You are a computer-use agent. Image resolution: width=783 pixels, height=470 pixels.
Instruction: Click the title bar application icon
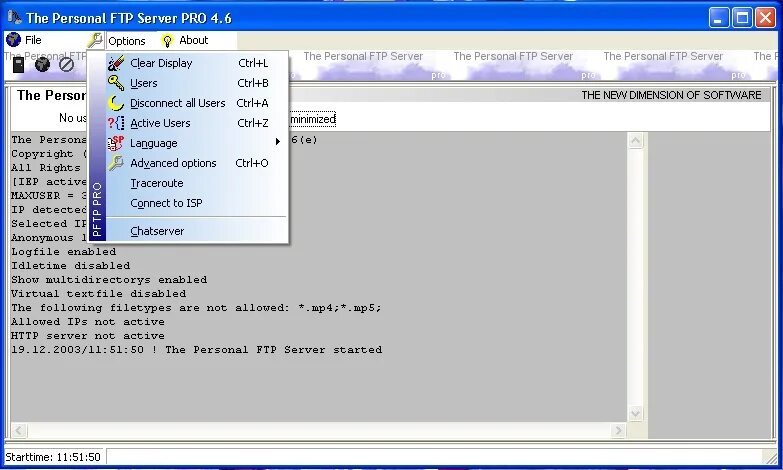click(x=14, y=17)
